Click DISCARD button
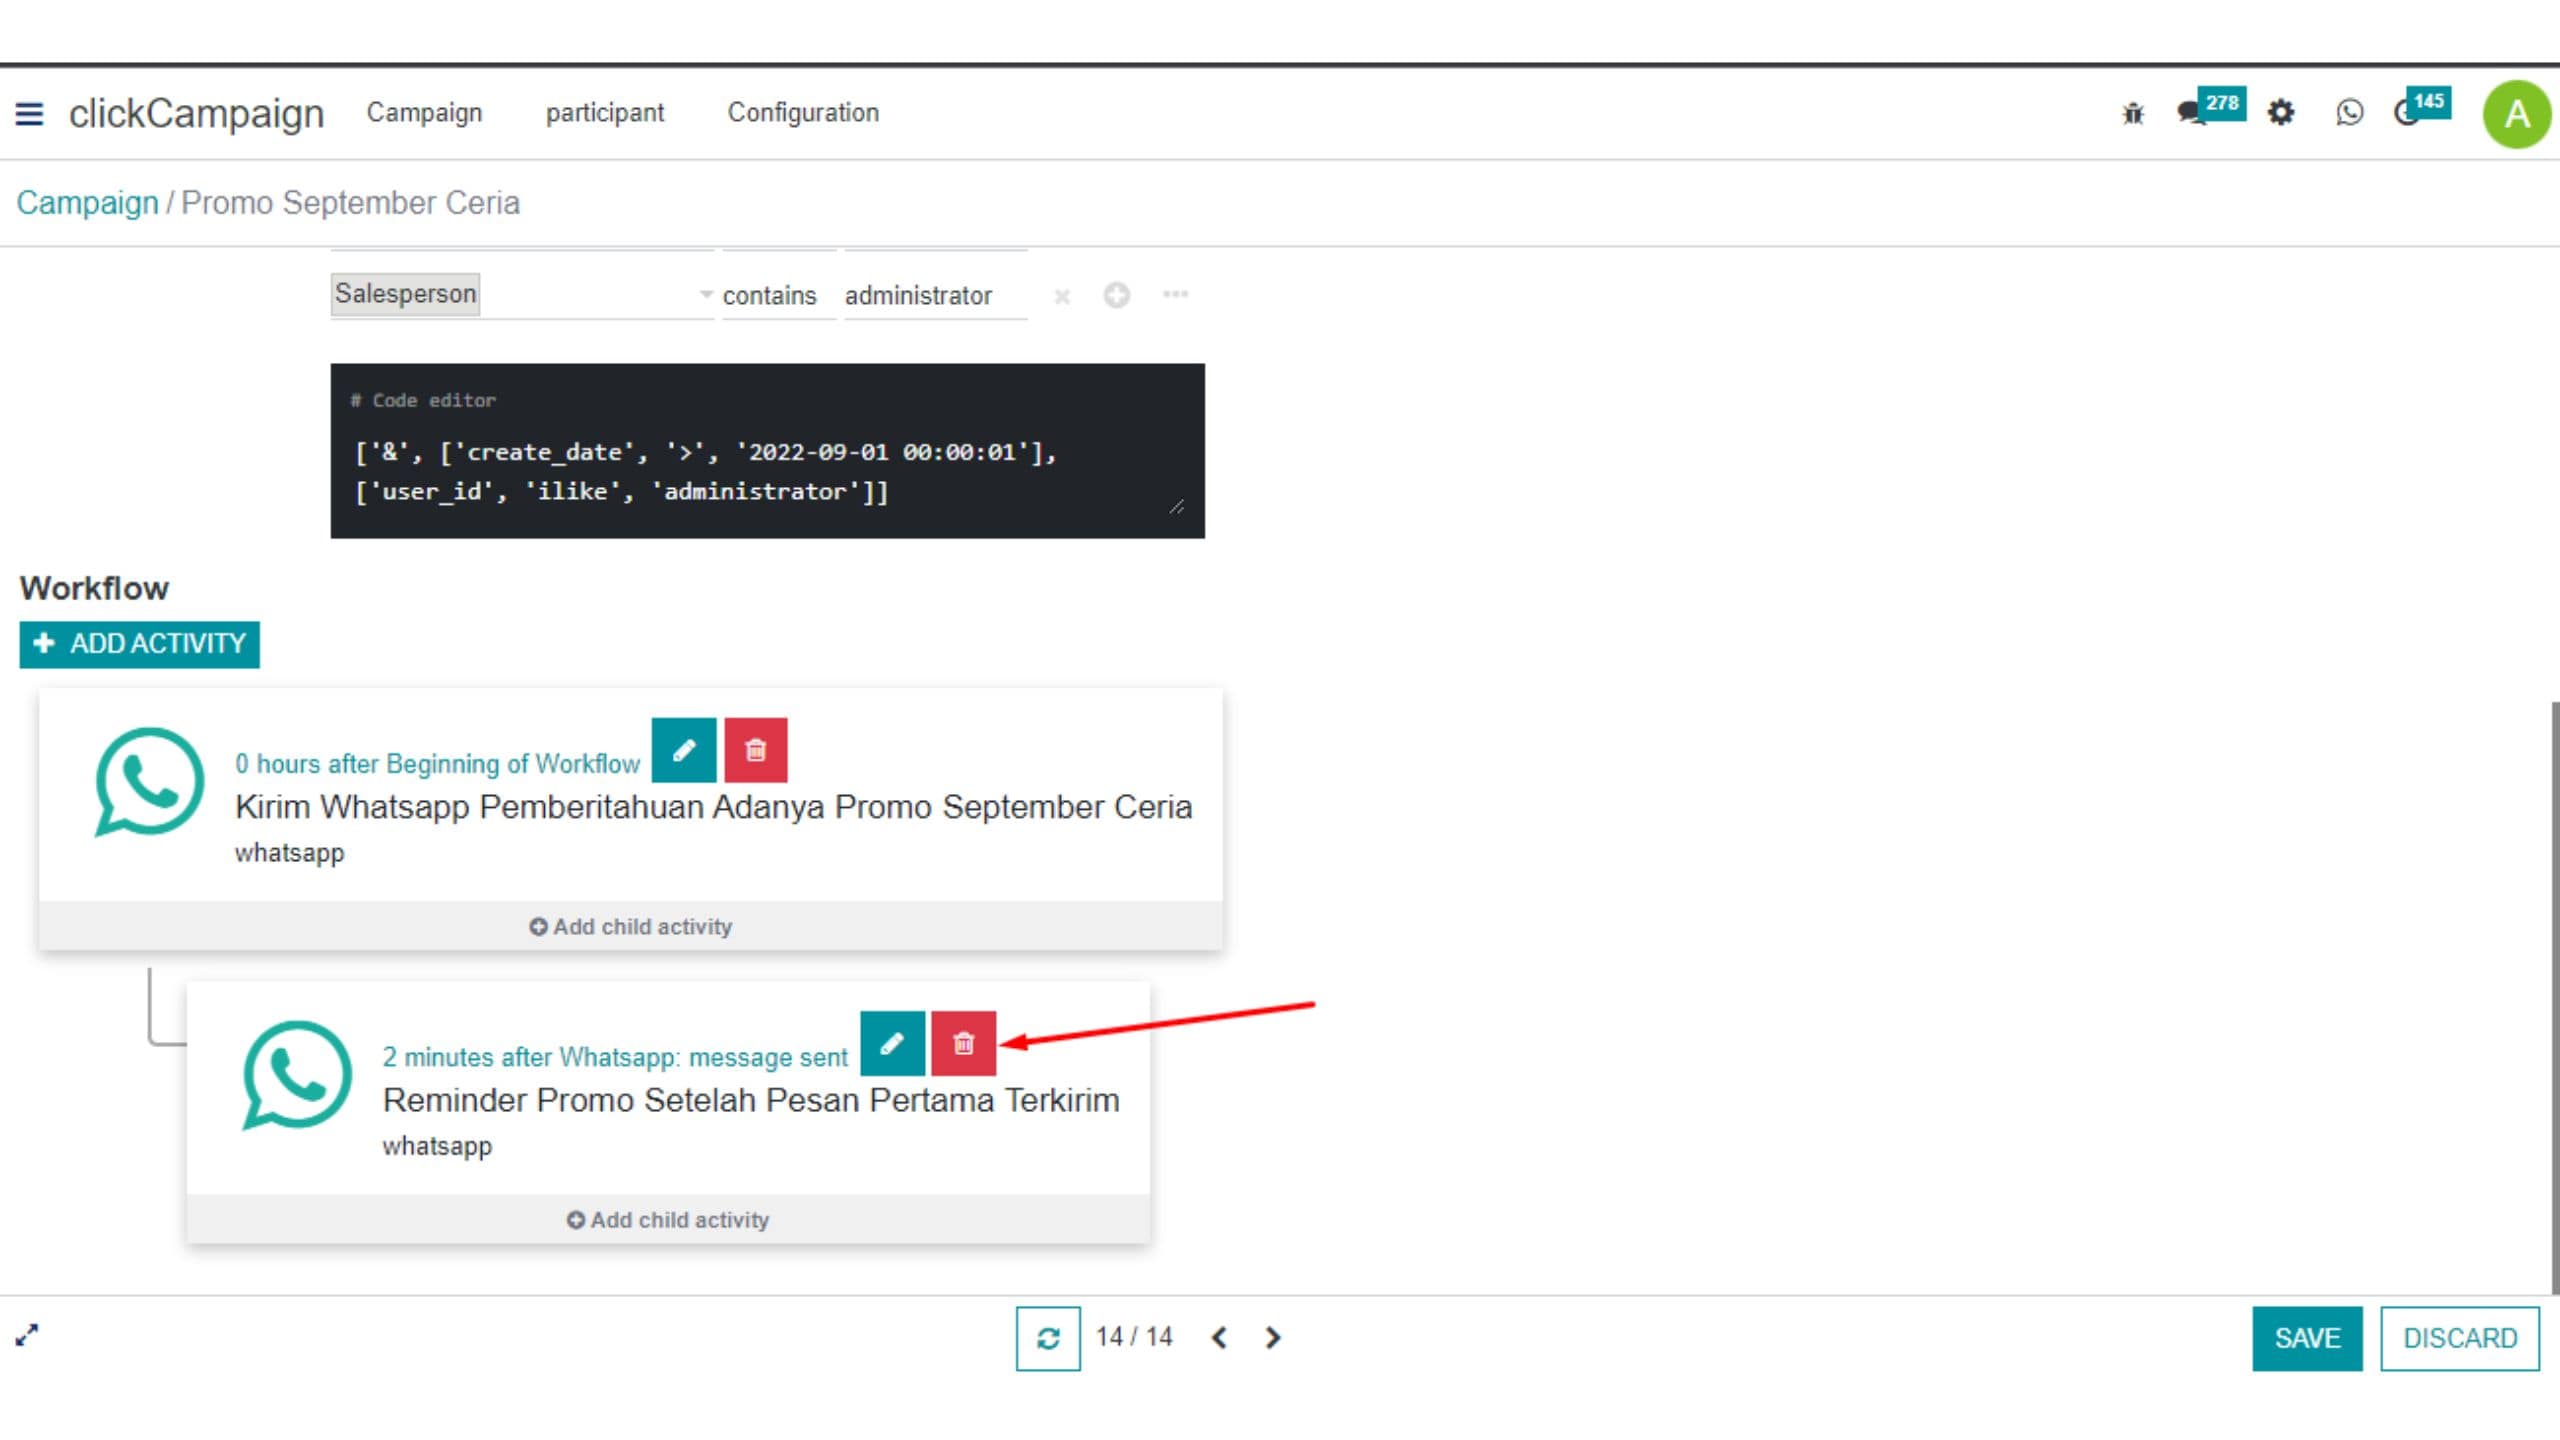 2460,1338
